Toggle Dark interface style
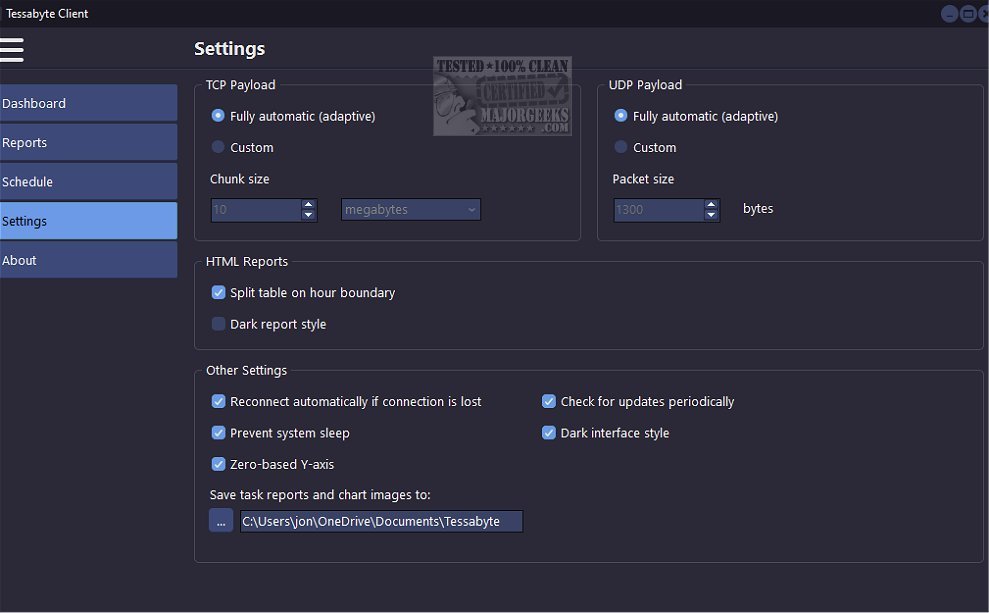The image size is (989, 613). (548, 433)
